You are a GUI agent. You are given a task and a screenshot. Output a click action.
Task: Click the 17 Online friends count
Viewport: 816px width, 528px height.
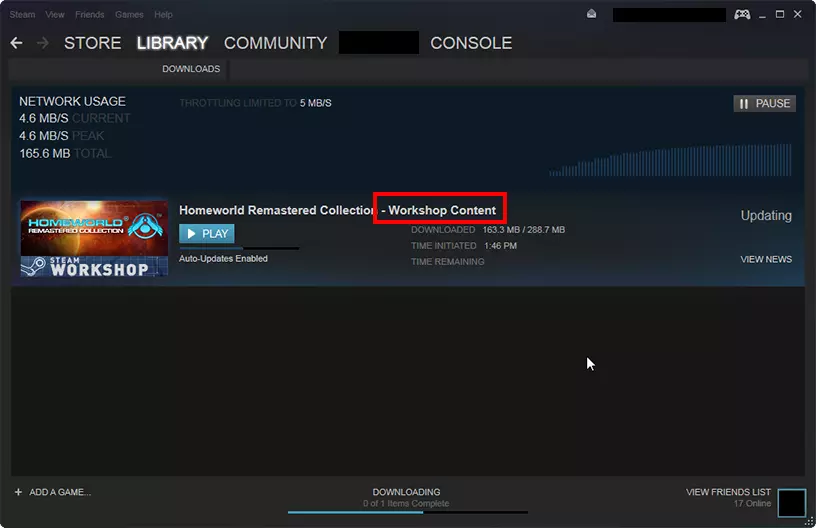(753, 504)
